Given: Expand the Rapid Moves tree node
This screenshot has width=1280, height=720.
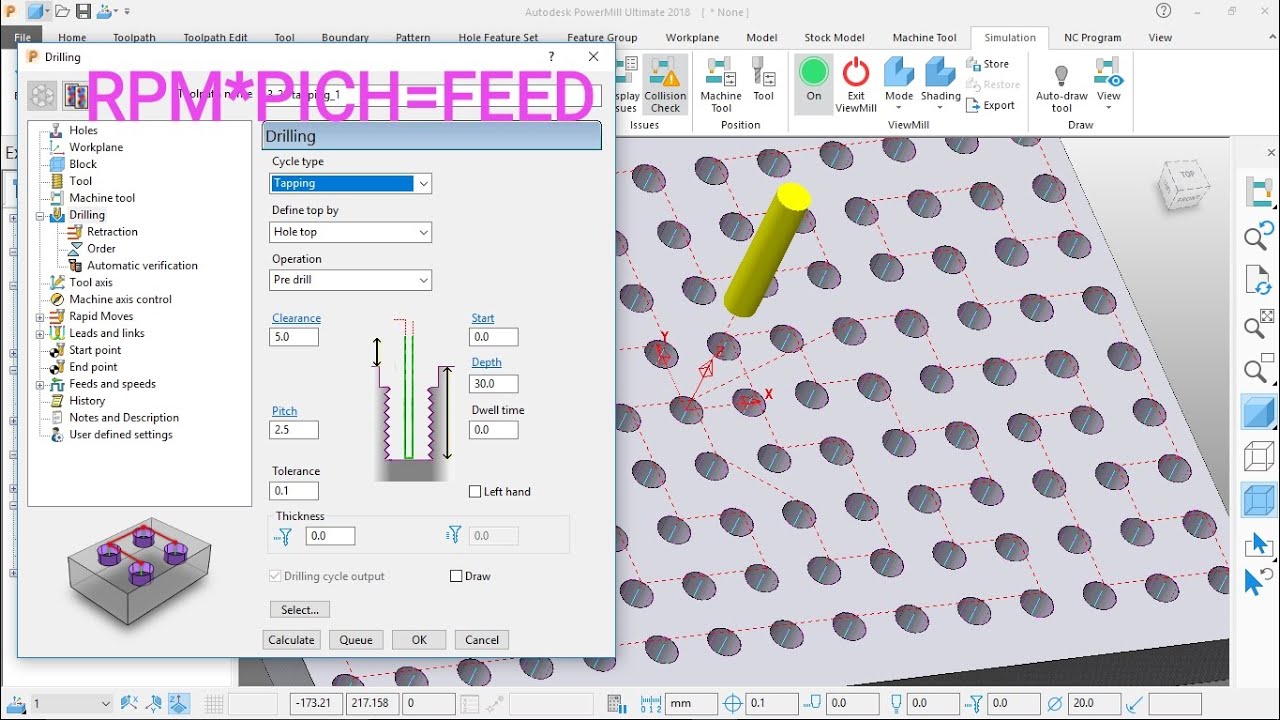Looking at the screenshot, I should 40,317.
